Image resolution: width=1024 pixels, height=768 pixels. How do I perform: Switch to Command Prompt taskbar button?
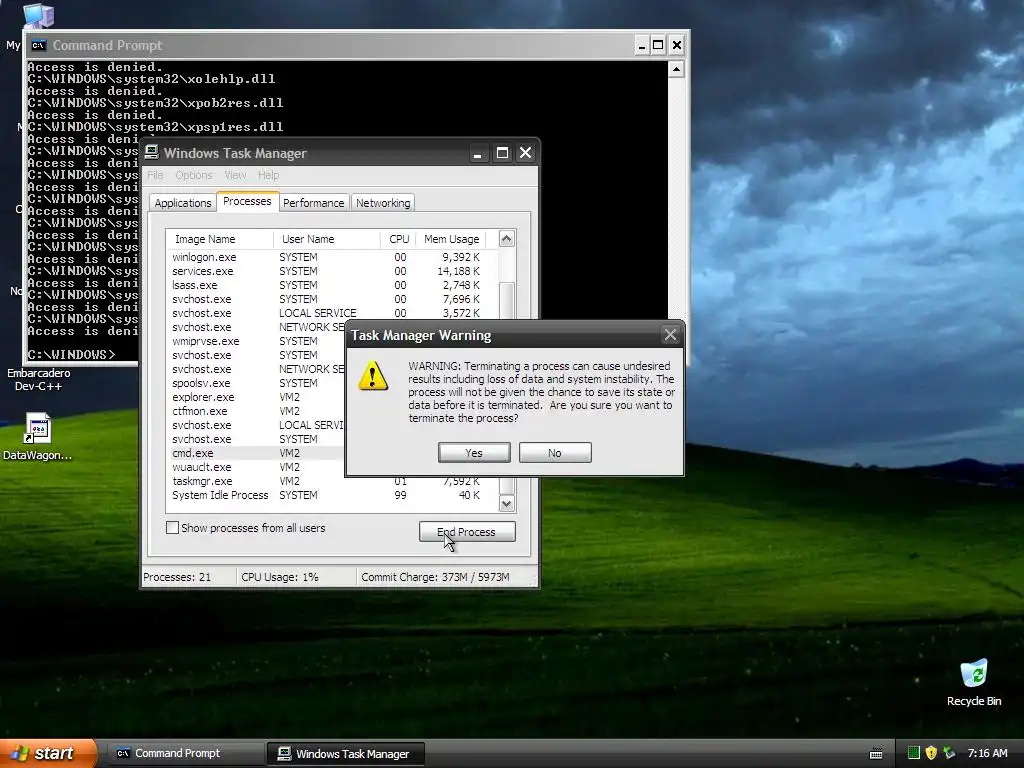tap(185, 754)
